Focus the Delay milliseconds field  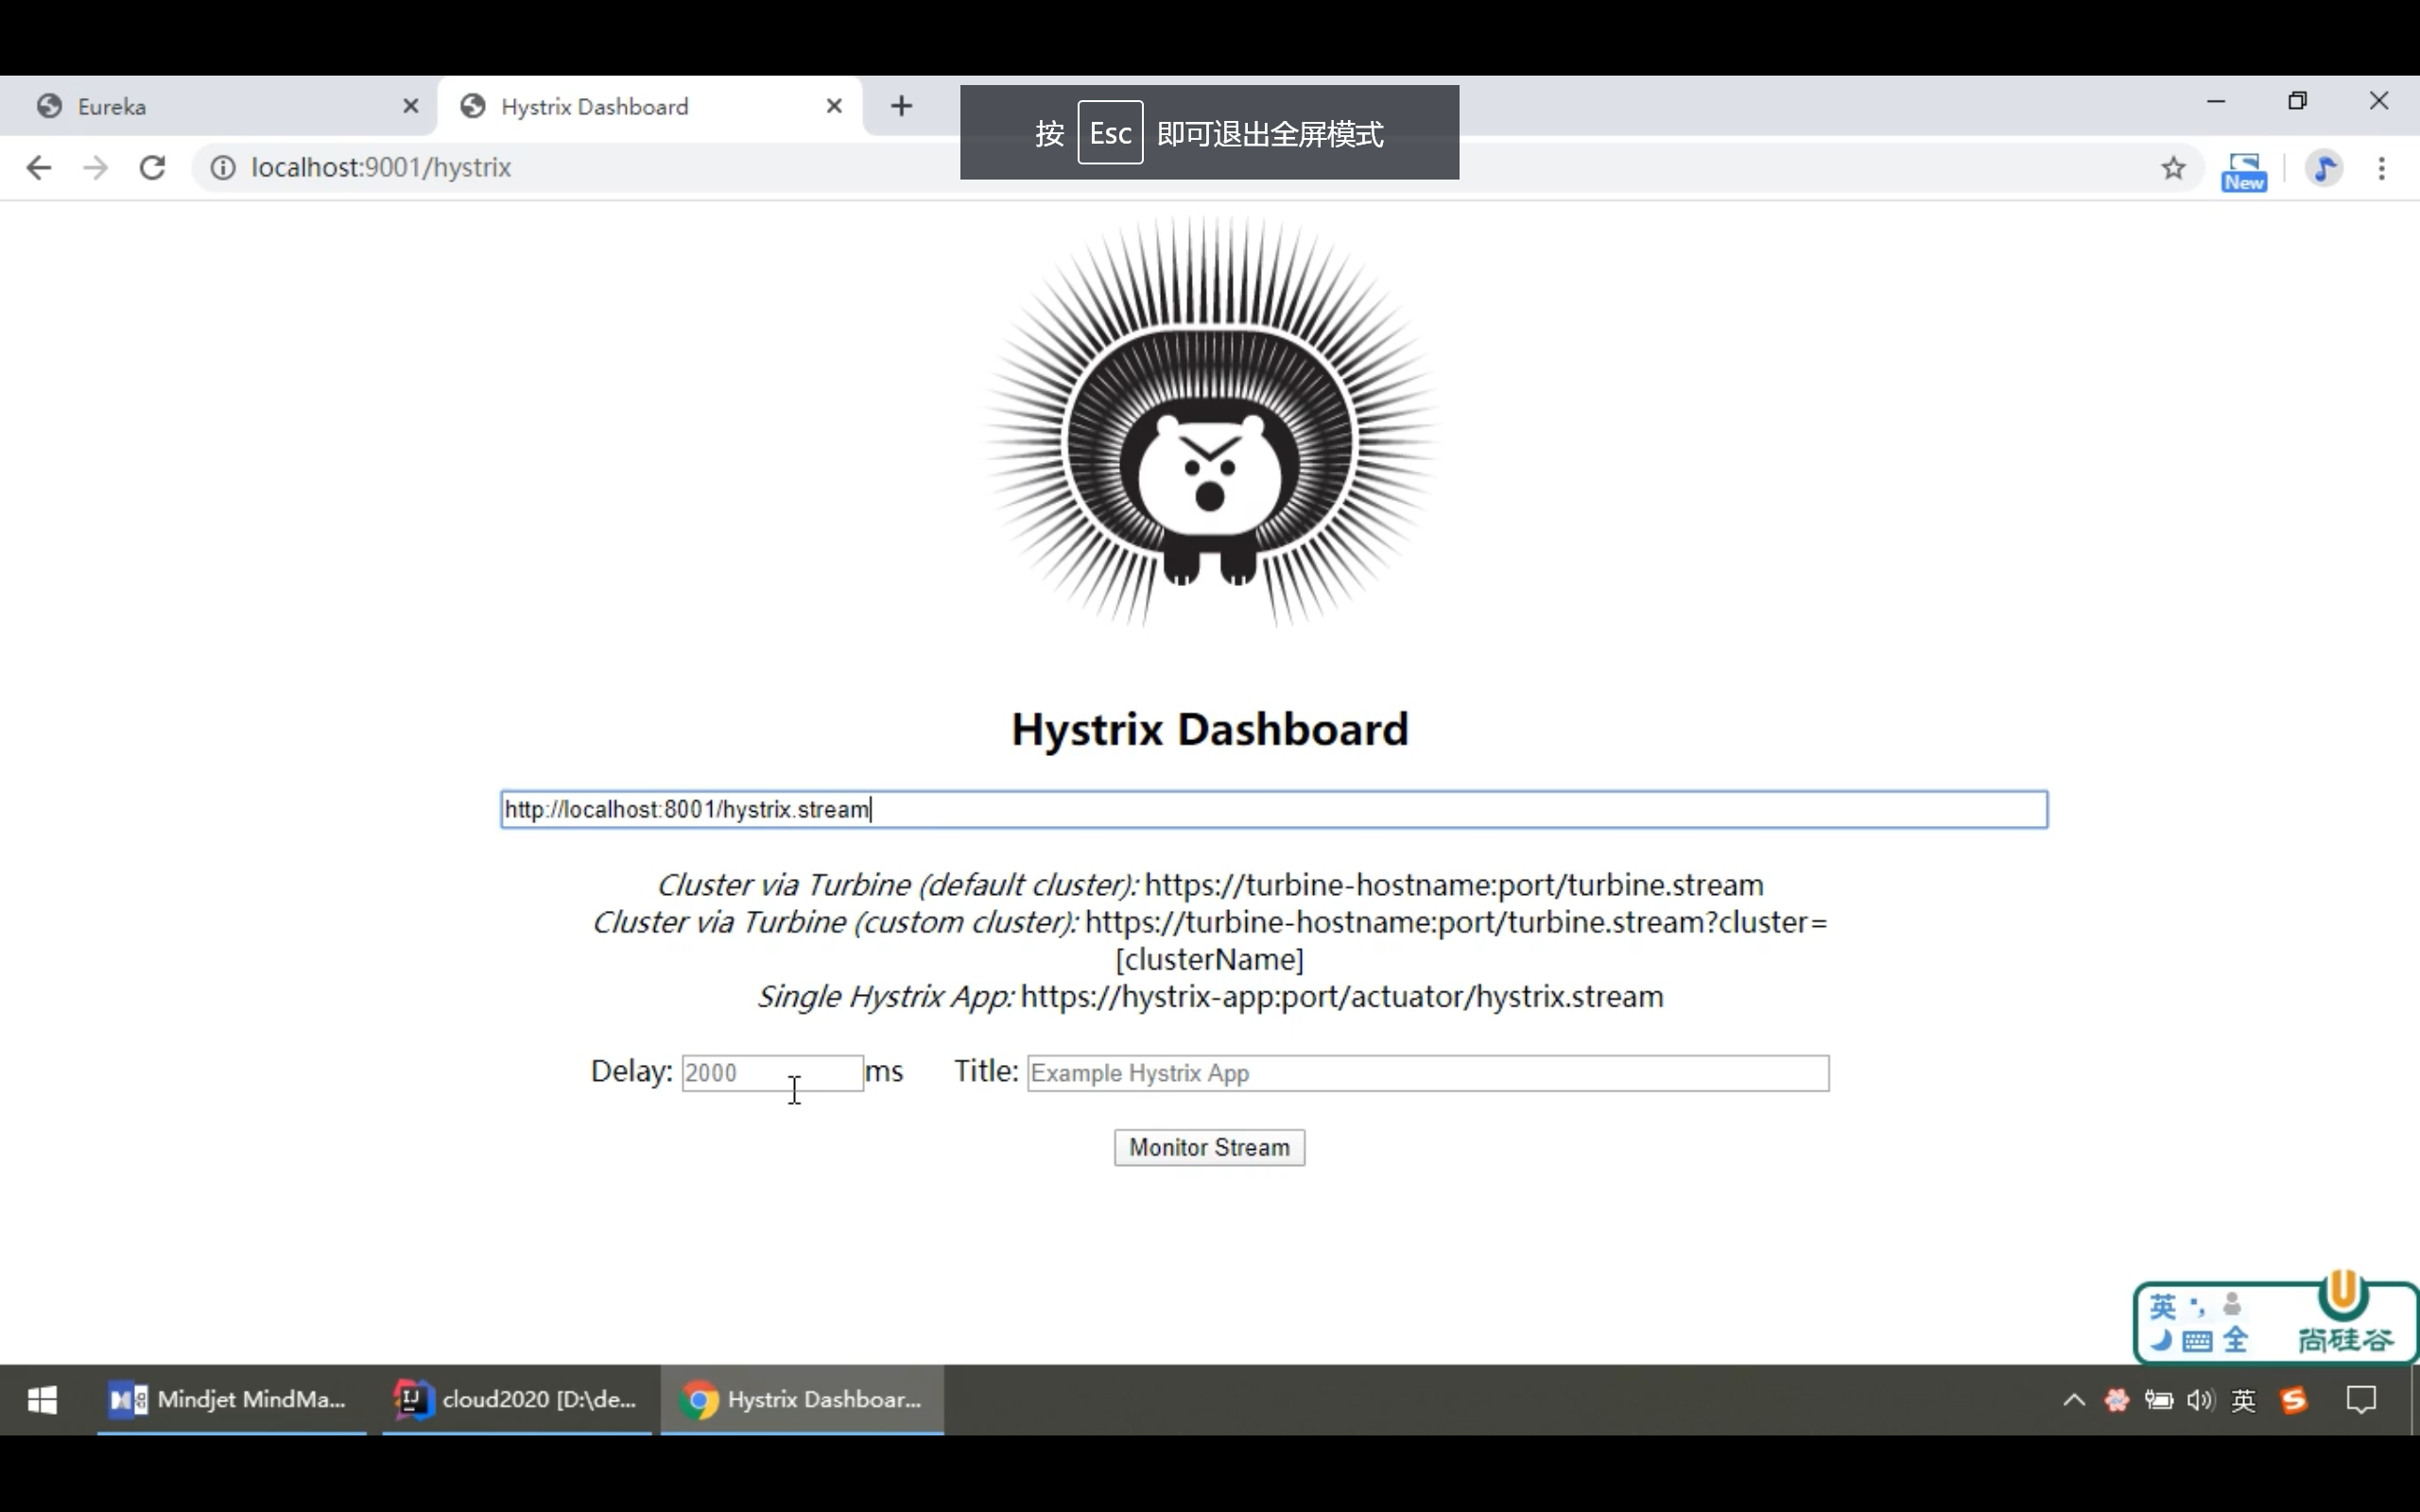[x=771, y=1073]
